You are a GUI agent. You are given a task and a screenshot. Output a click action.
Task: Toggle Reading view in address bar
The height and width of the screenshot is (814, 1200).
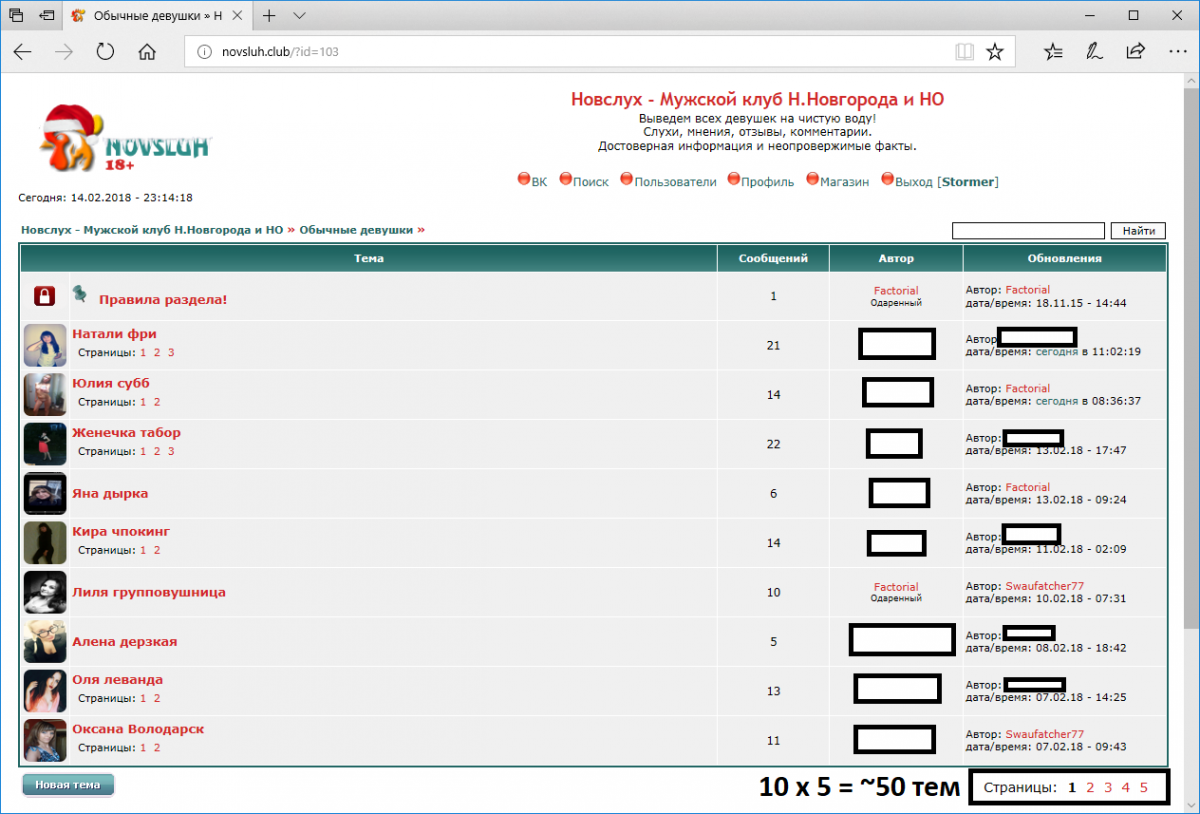pos(963,52)
